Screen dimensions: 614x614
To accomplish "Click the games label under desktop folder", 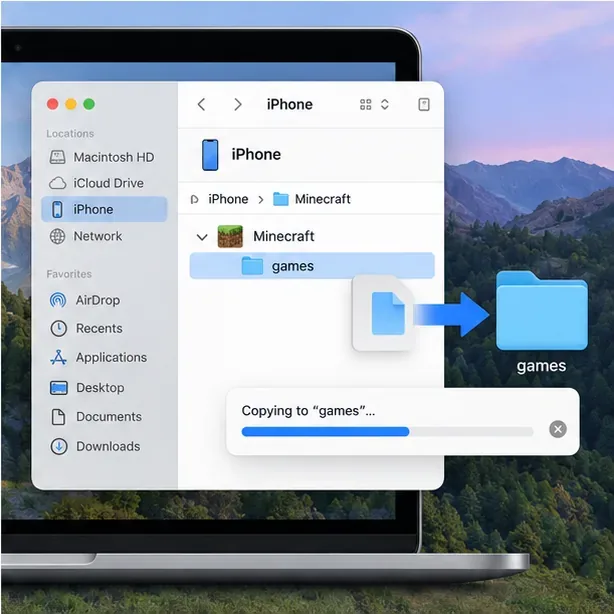I will (541, 366).
